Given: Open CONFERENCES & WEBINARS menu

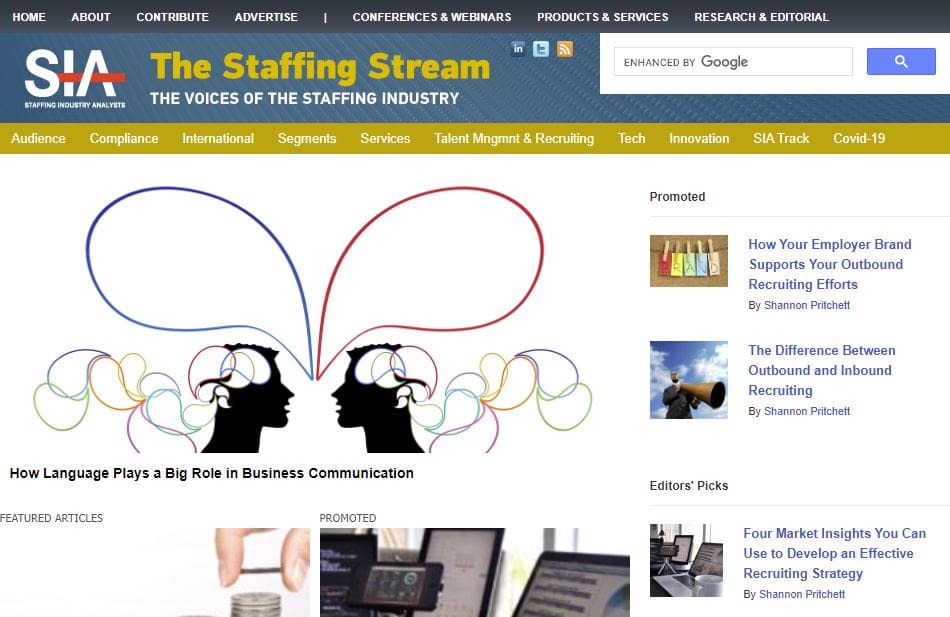Looking at the screenshot, I should click(432, 17).
